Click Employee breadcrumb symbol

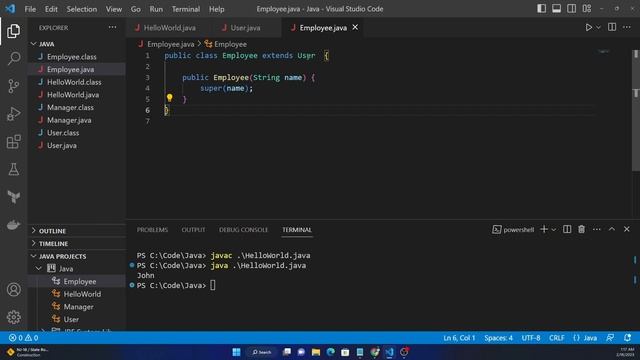(x=226, y=44)
